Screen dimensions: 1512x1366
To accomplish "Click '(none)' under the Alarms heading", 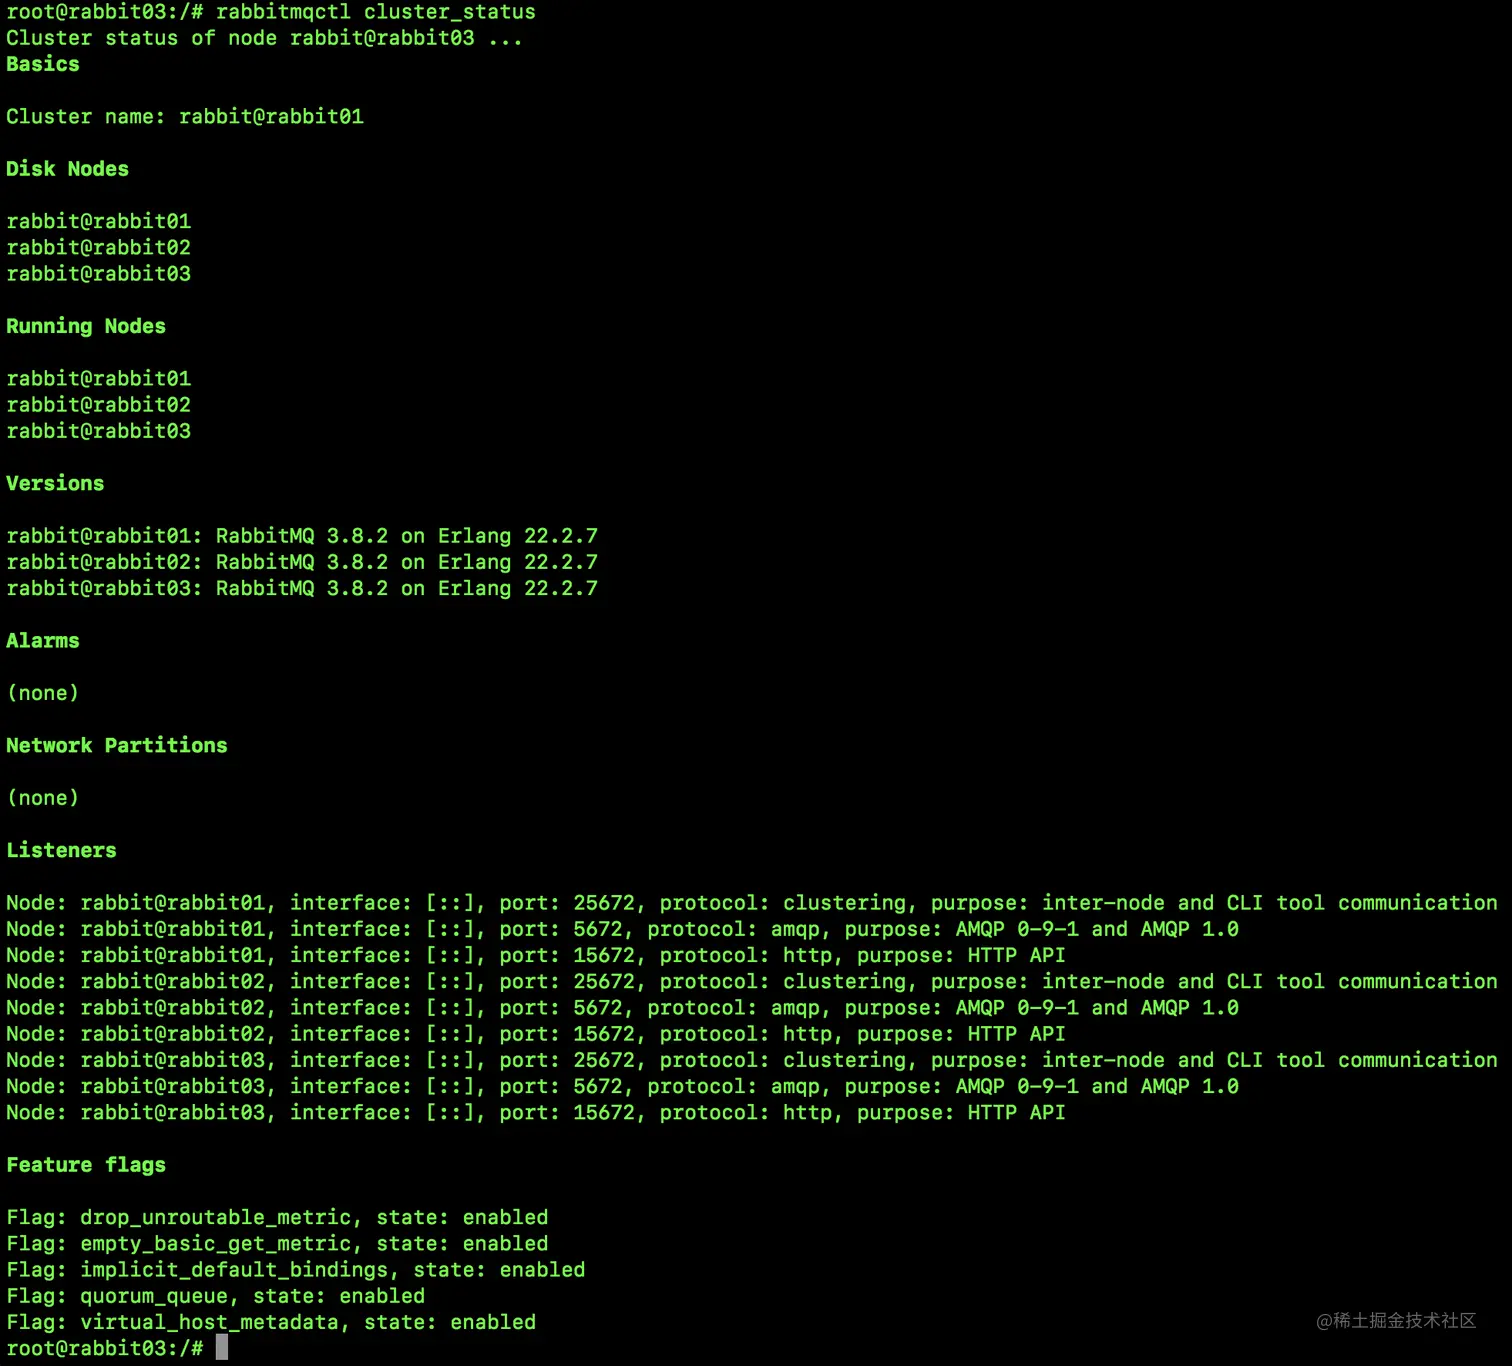I will pos(43,693).
